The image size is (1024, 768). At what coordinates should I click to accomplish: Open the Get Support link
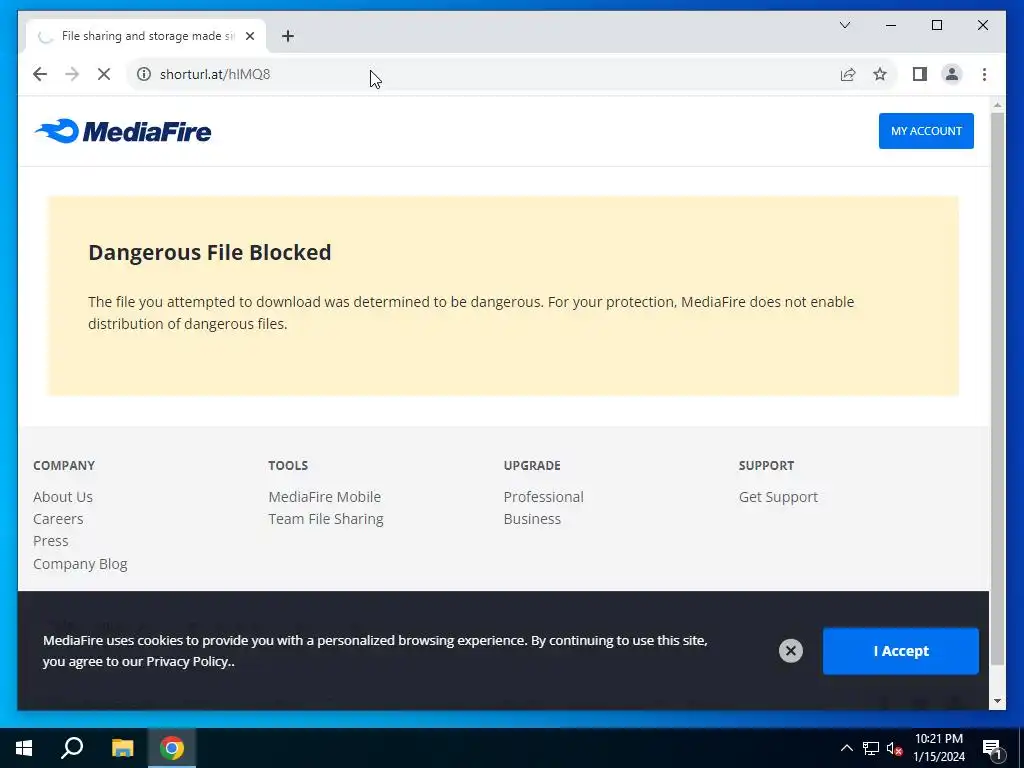tap(778, 497)
